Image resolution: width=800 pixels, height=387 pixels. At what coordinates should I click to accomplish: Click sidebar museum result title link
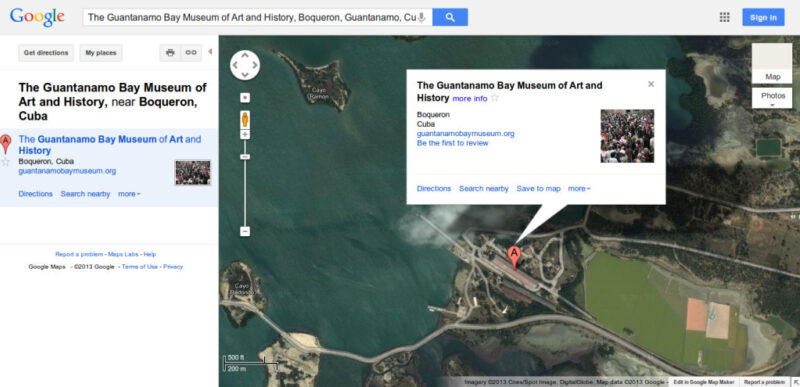coord(110,145)
